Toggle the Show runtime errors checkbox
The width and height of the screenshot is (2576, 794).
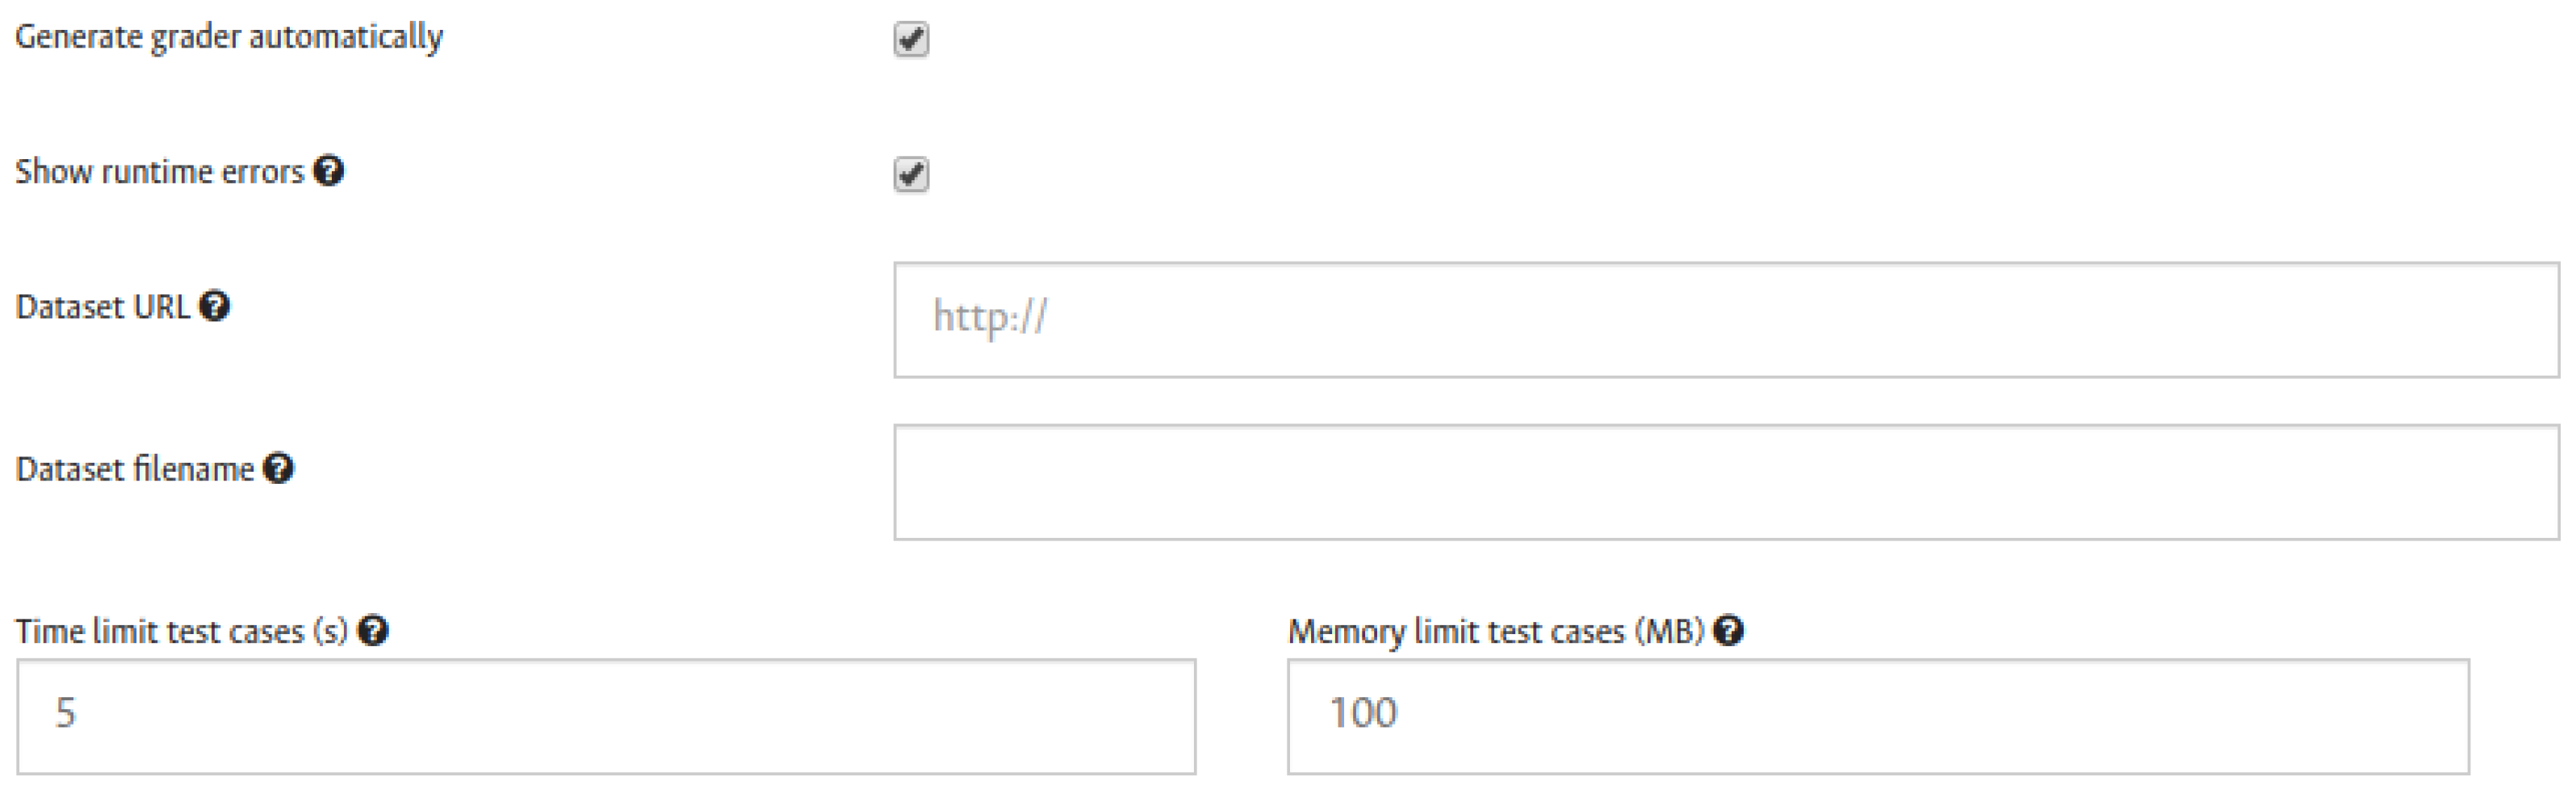tap(911, 174)
